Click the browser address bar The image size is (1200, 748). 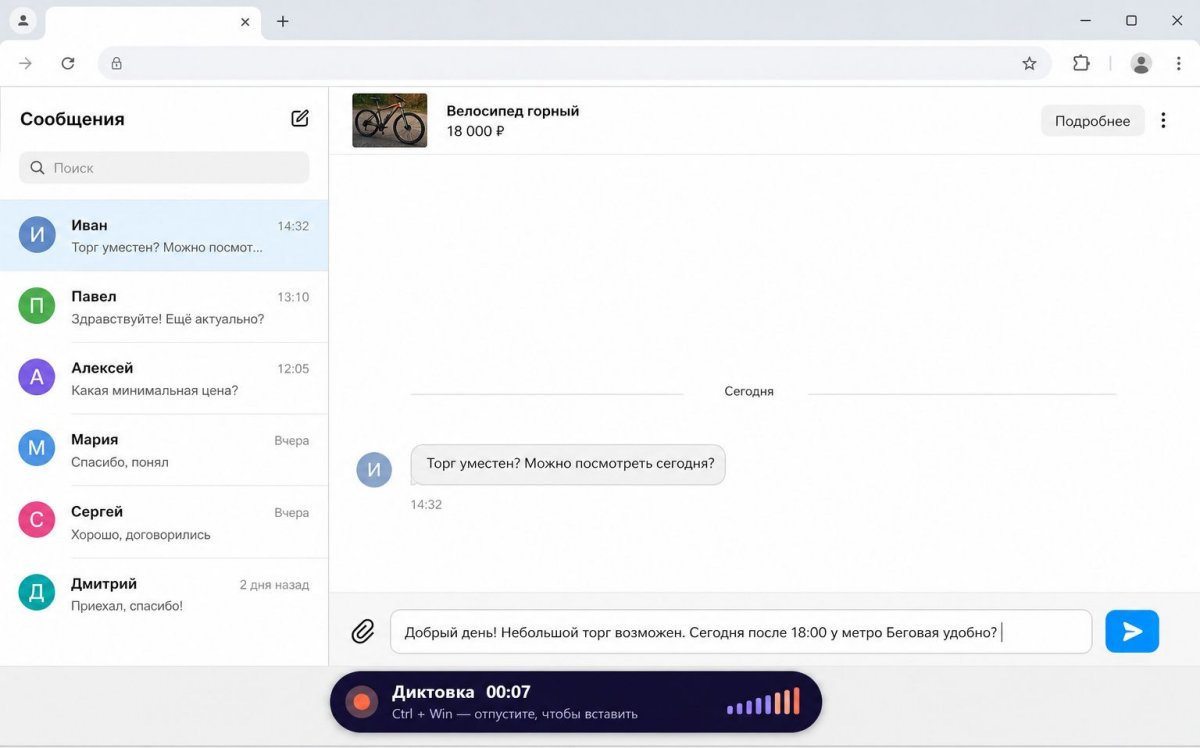[x=574, y=63]
